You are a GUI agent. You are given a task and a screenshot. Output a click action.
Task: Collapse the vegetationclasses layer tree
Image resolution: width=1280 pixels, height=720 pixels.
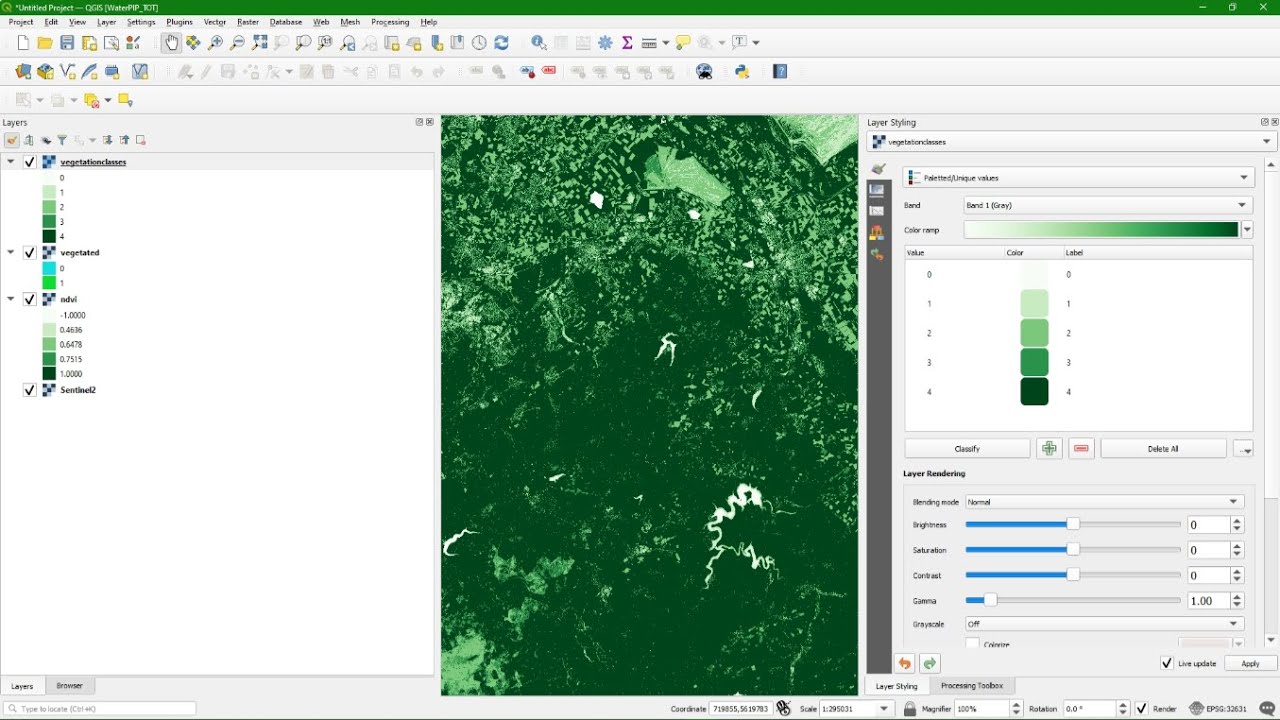[11, 162]
